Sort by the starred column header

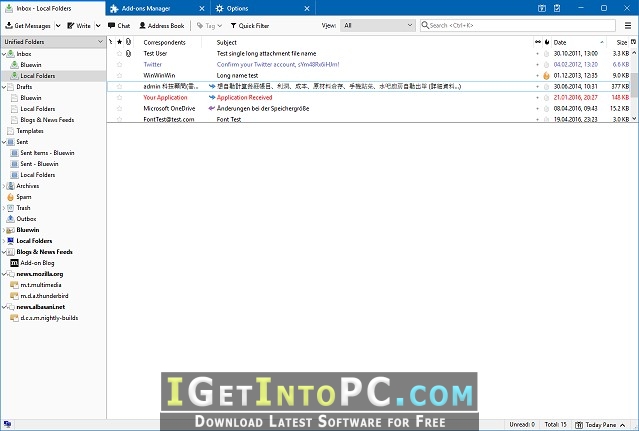[x=119, y=42]
